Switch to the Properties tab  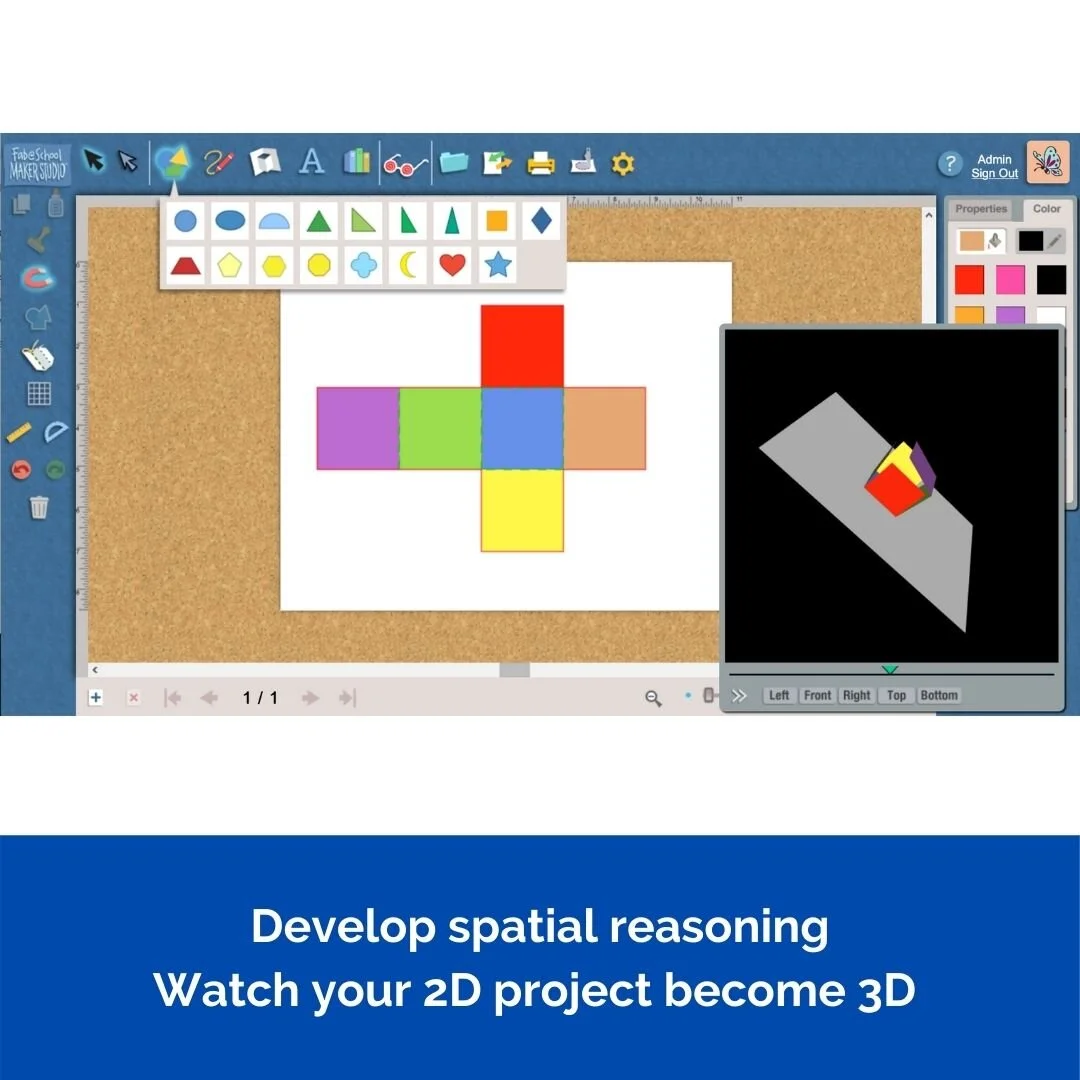[981, 209]
